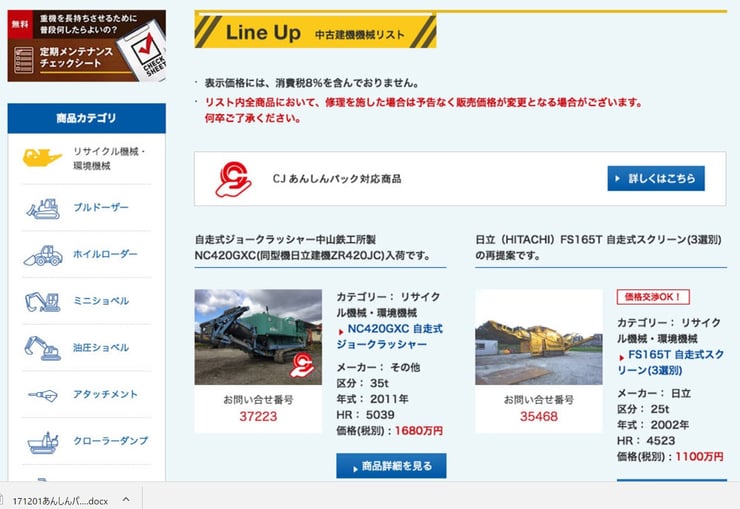The width and height of the screenshot is (740, 509).
Task: Click the bulldozer icon
Action: pos(43,209)
